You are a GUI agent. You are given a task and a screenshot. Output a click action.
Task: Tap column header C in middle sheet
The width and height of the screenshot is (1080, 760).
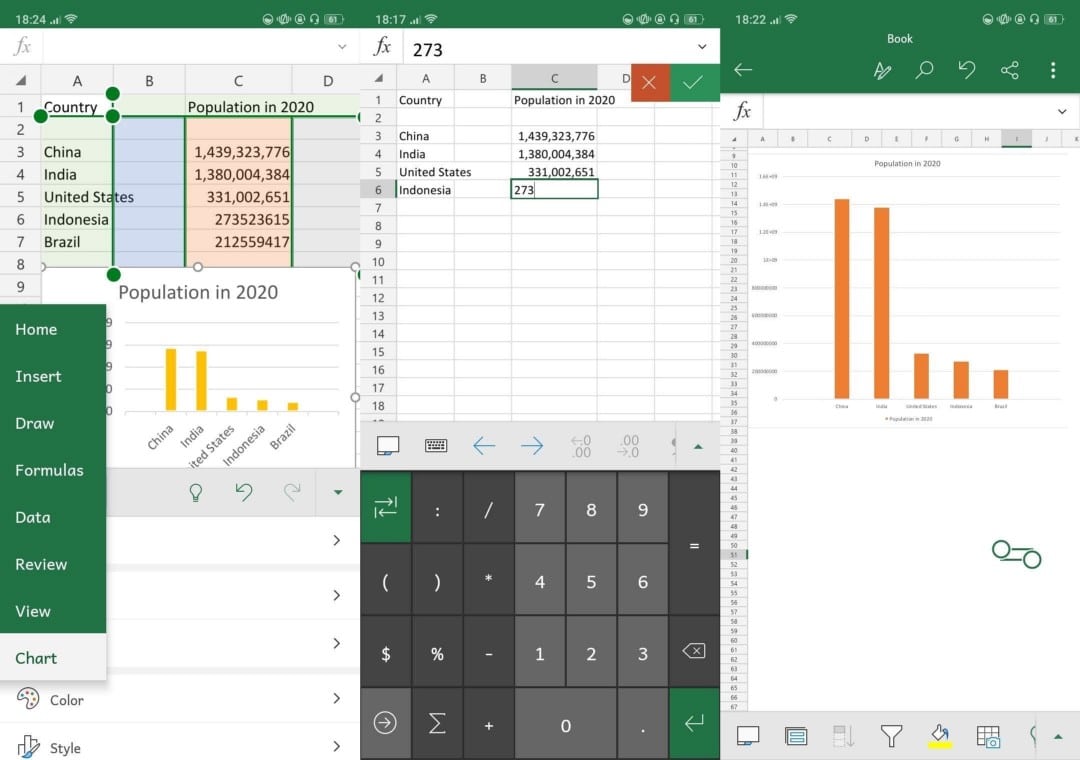tap(554, 78)
